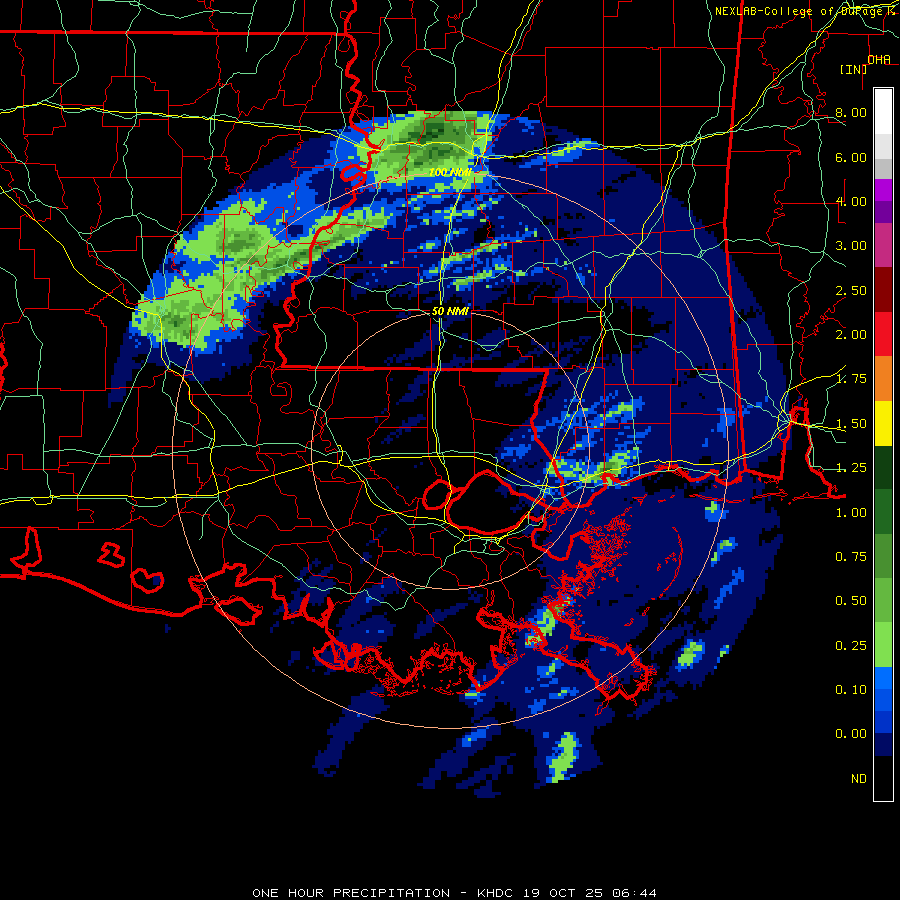Select the 3.00 legend value
The height and width of the screenshot is (900, 900).
pyautogui.click(x=851, y=246)
